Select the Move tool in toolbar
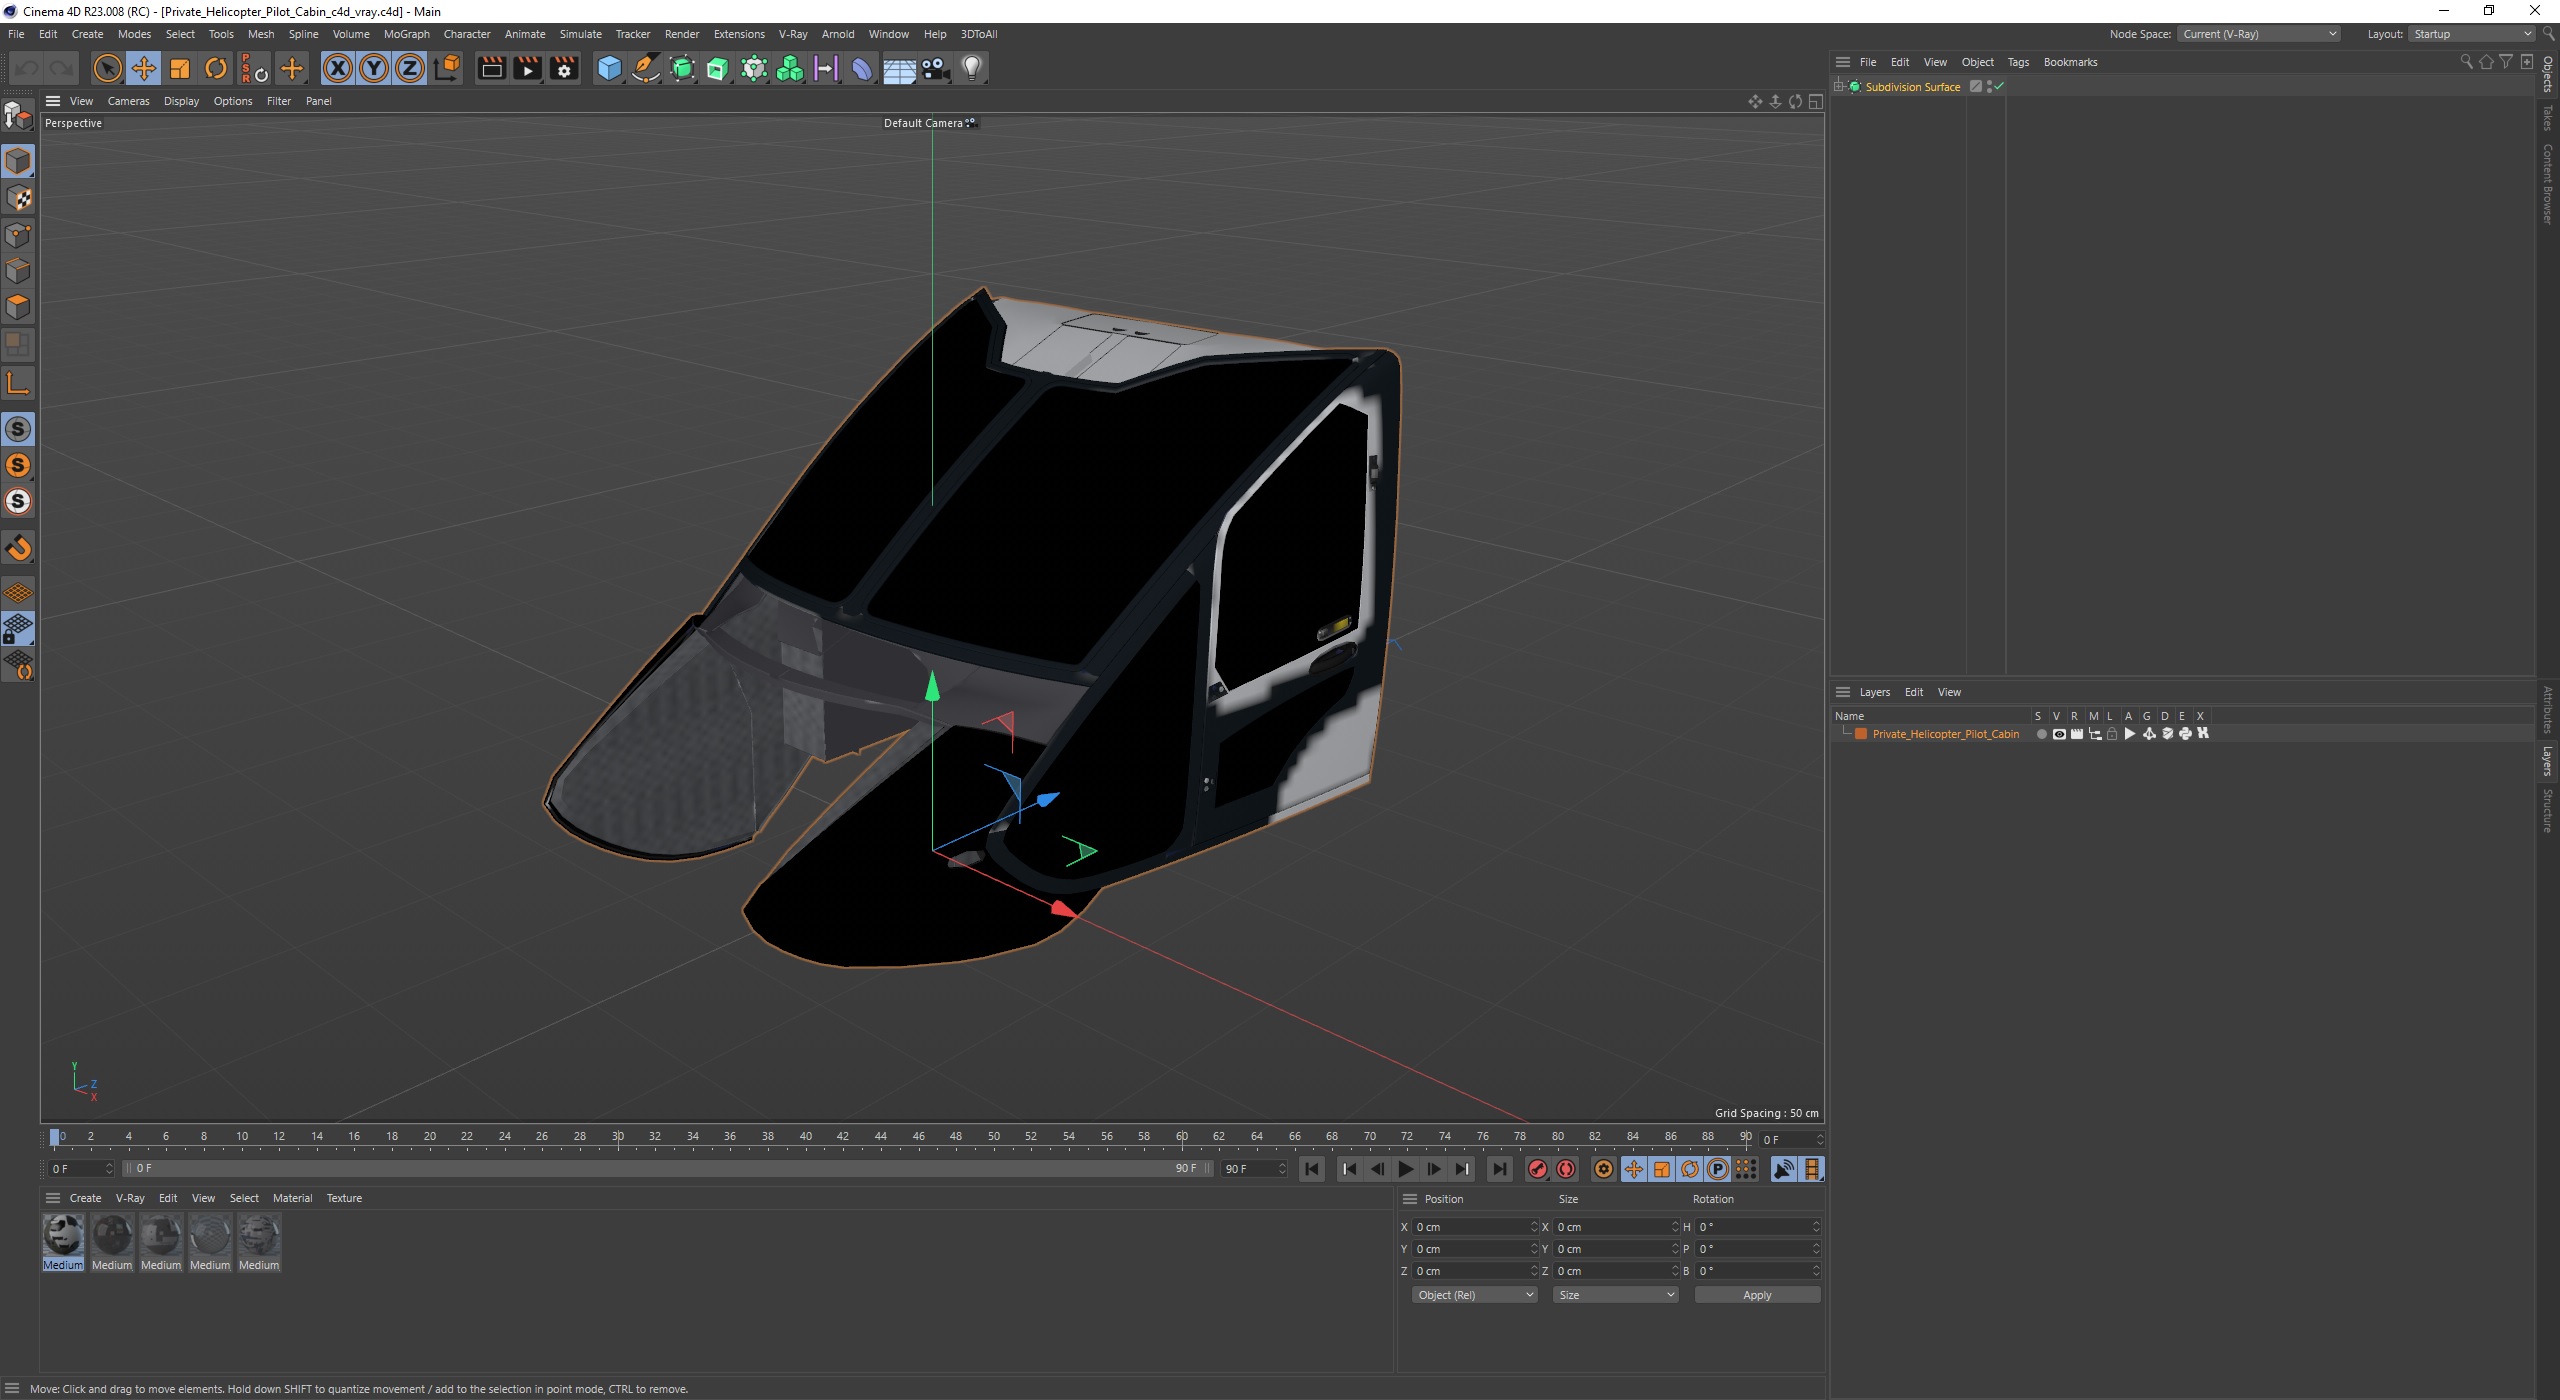This screenshot has height=1400, width=2560. (143, 67)
